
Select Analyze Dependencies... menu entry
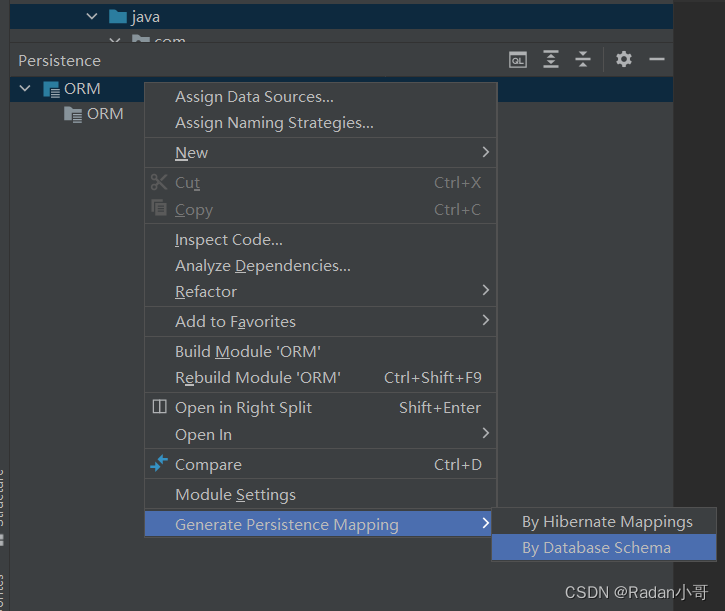point(320,266)
